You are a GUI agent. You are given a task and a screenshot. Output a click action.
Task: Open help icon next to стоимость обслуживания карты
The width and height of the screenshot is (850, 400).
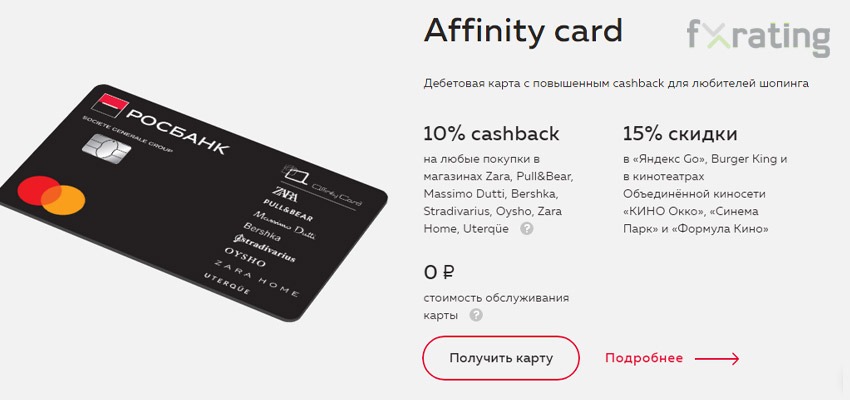pyautogui.click(x=476, y=315)
